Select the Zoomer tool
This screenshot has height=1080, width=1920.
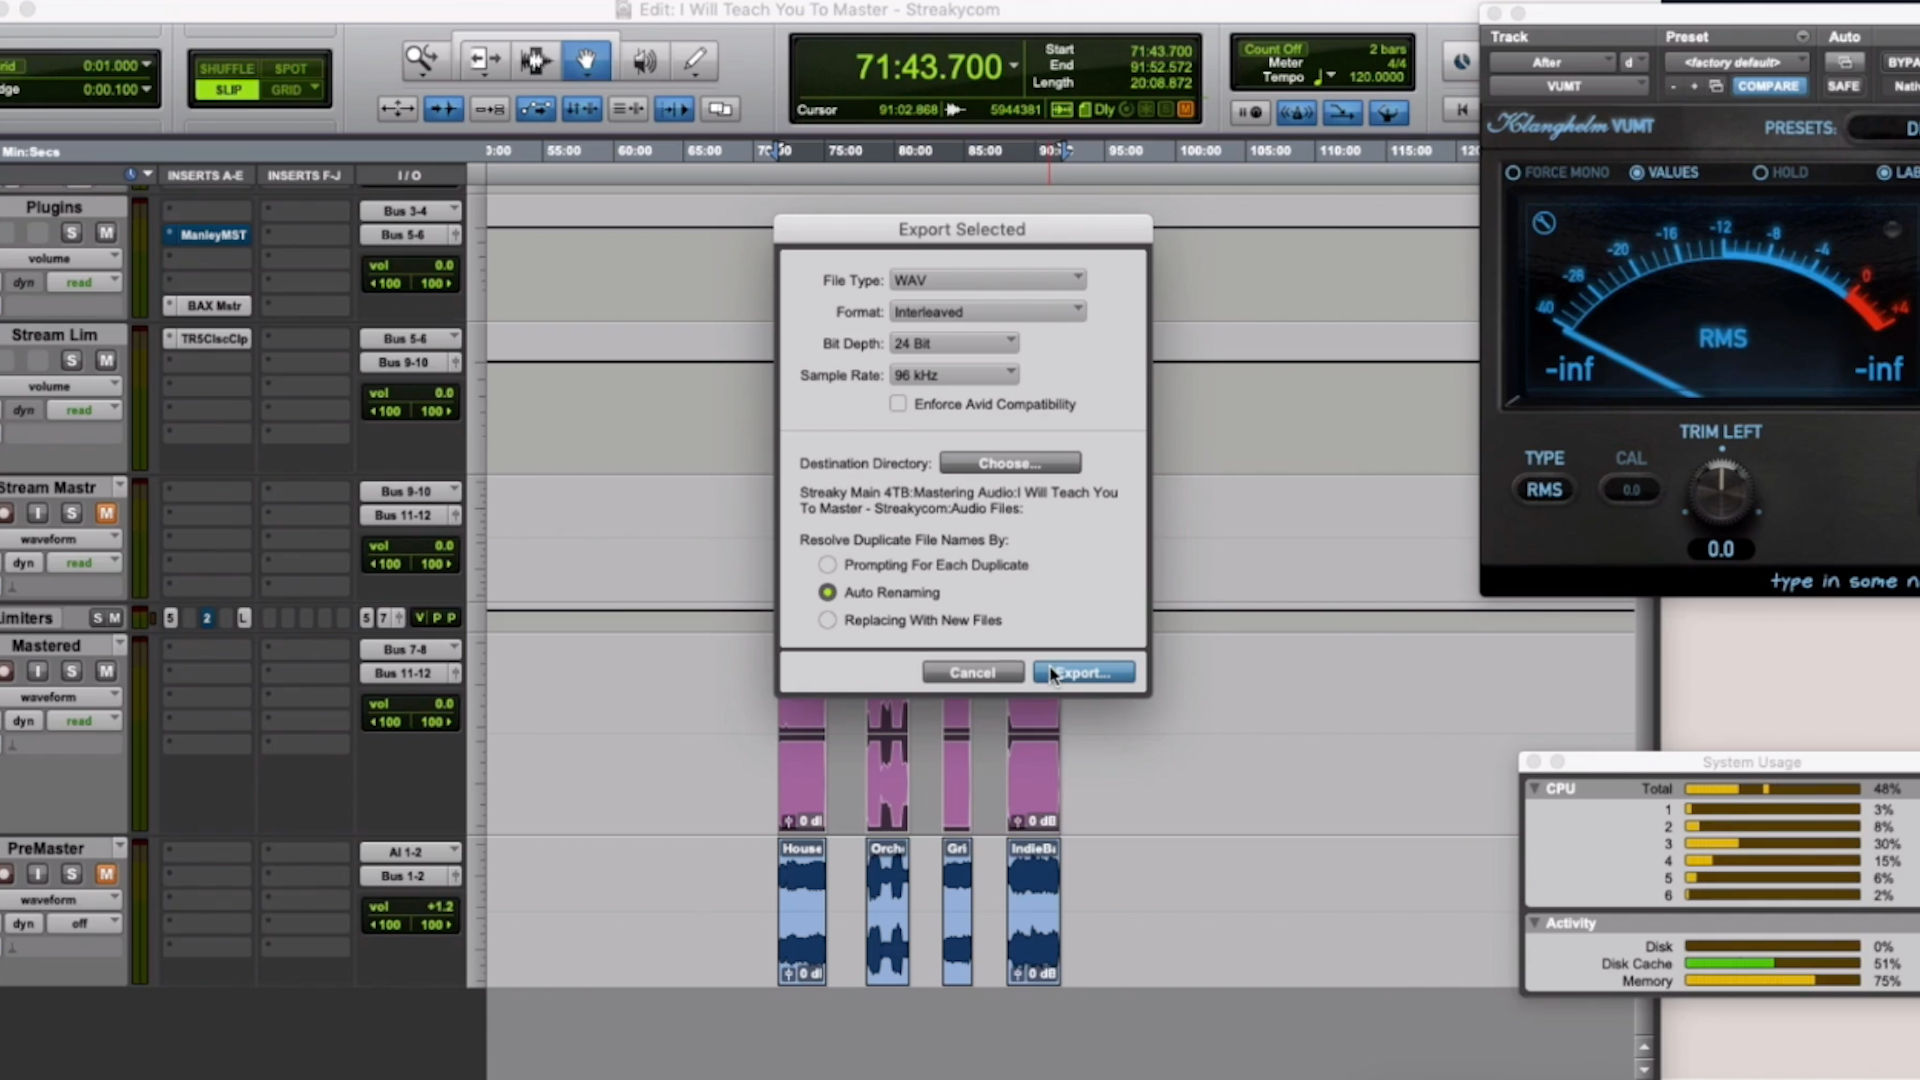pyautogui.click(x=421, y=61)
